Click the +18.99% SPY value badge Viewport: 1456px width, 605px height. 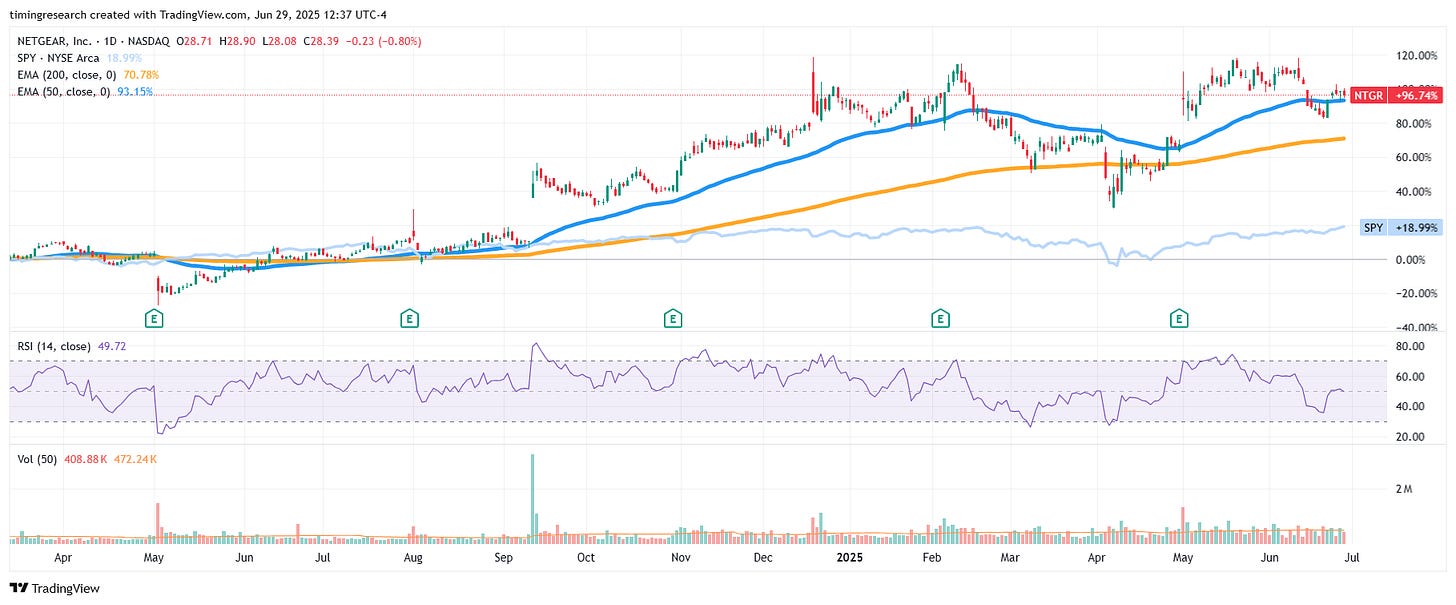[1415, 228]
